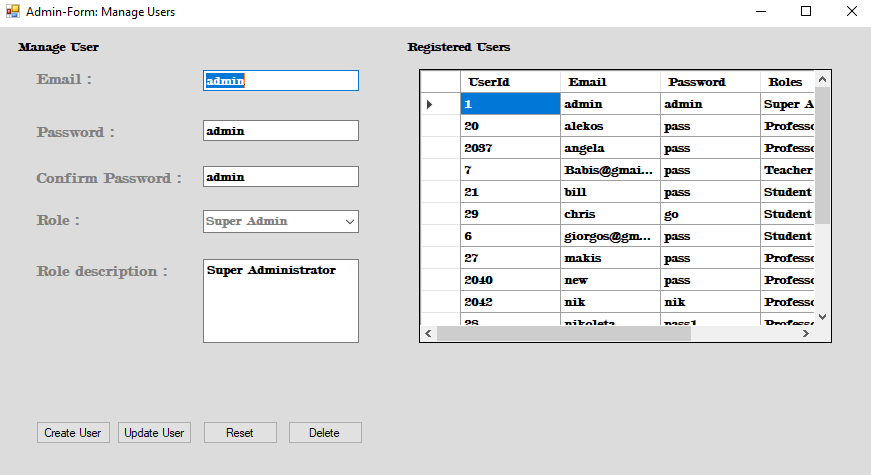Select the UserId cell '2040'
871x475 pixels.
pyautogui.click(x=510, y=280)
